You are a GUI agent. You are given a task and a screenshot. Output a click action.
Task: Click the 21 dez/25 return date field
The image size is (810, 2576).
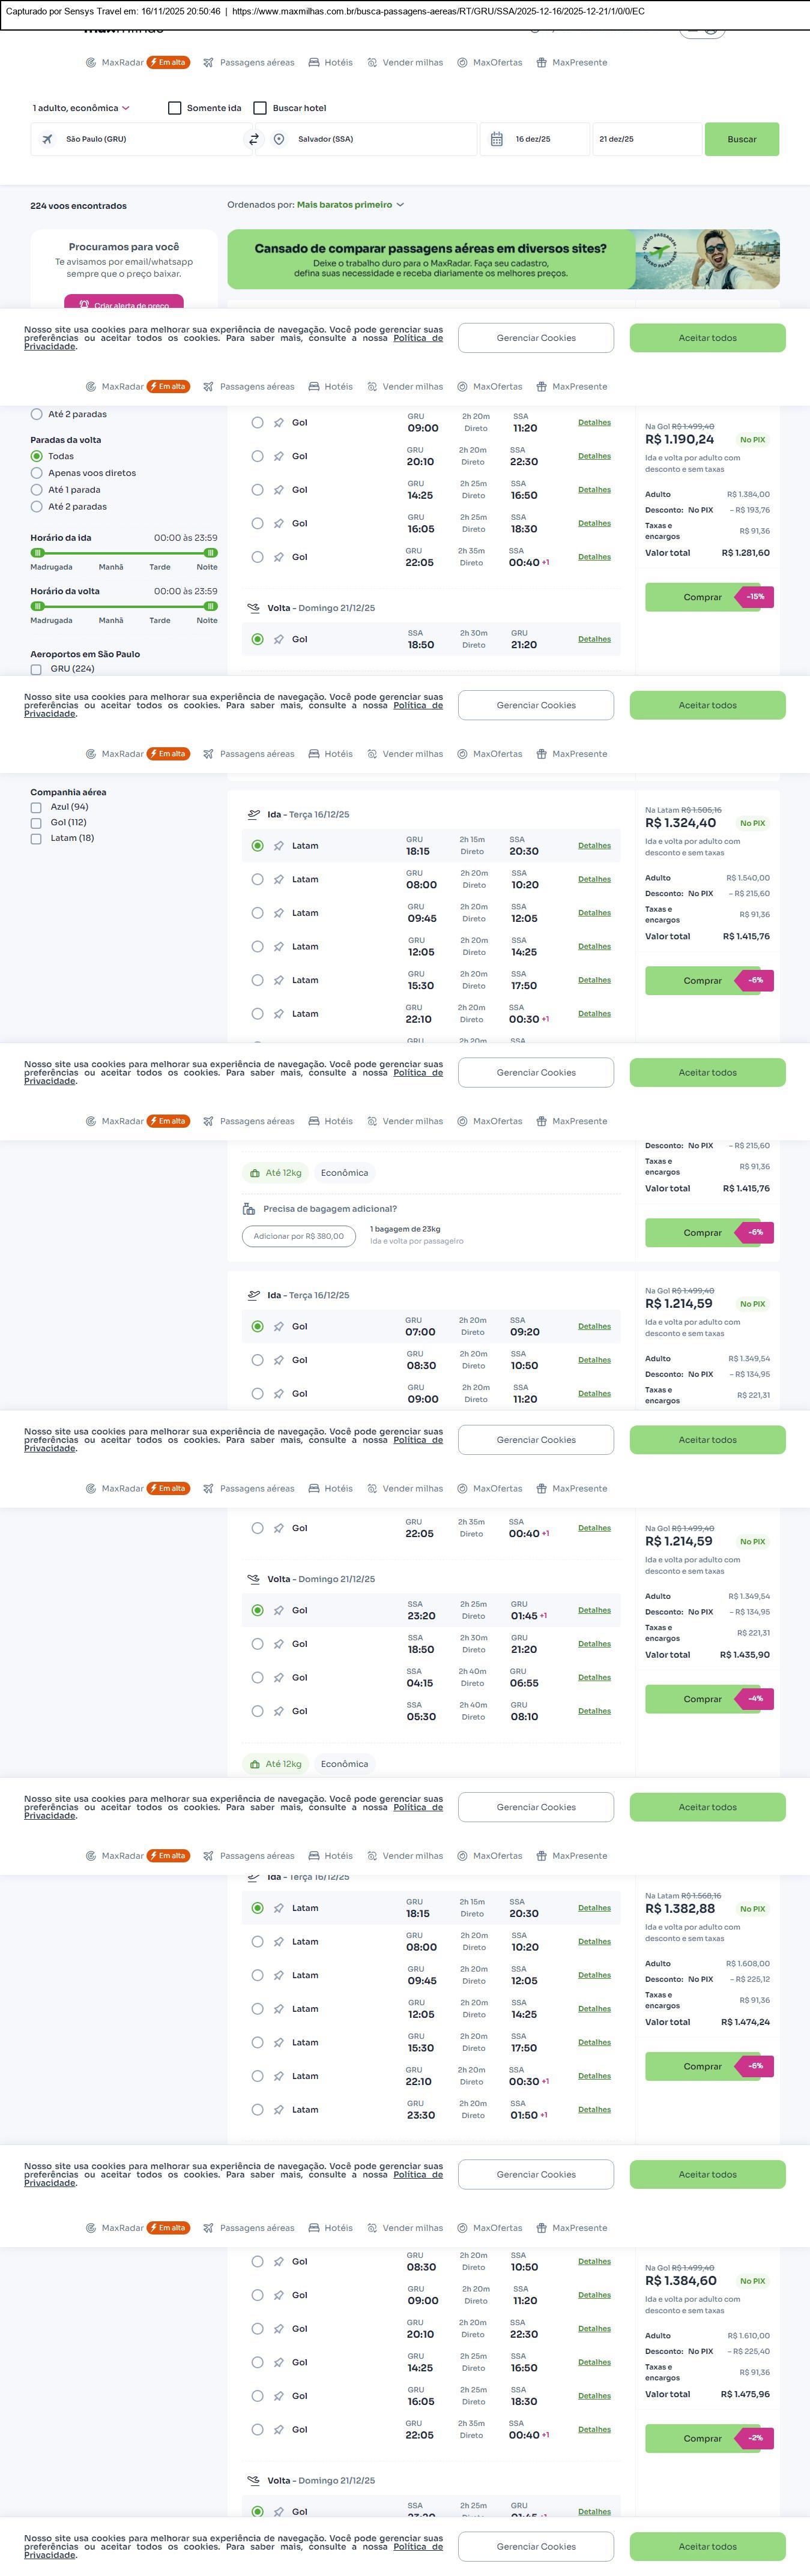pyautogui.click(x=646, y=140)
